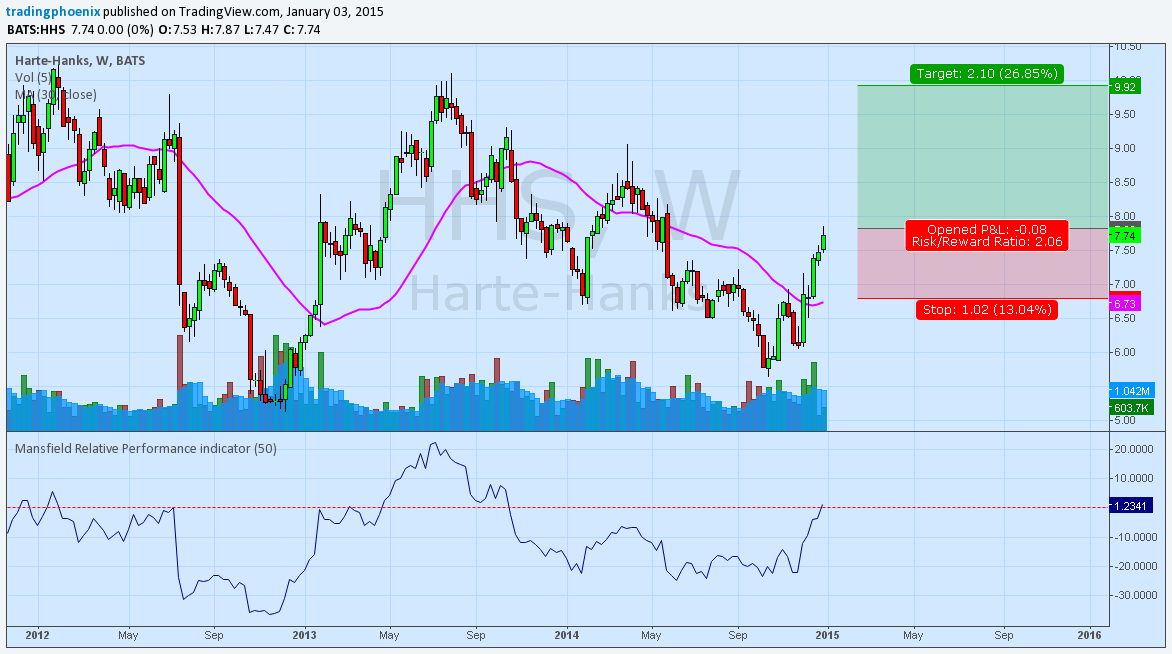Screen dimensions: 1172x654
Task: Click the BATS:HHS ticker symbol text
Action: pyautogui.click(x=37, y=30)
